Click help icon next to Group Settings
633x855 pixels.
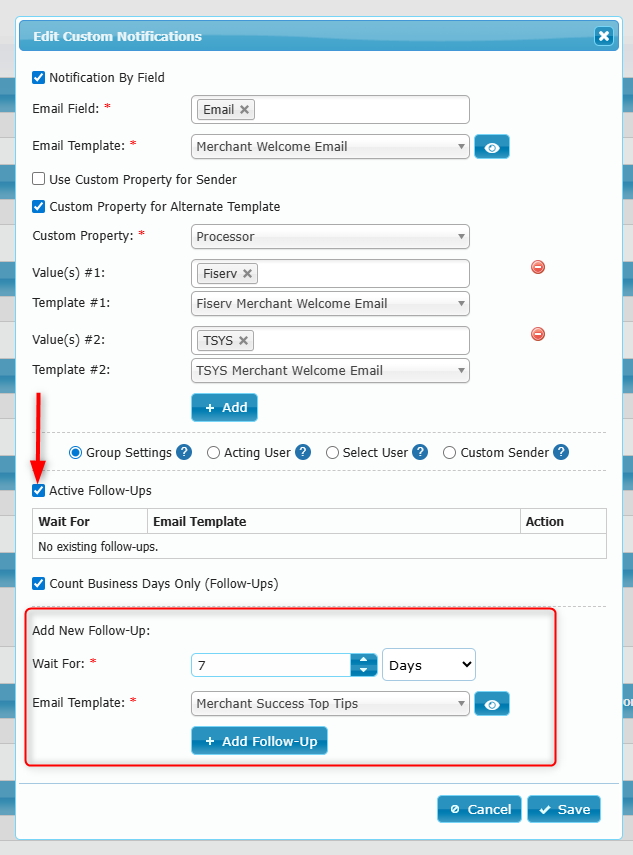[x=184, y=452]
